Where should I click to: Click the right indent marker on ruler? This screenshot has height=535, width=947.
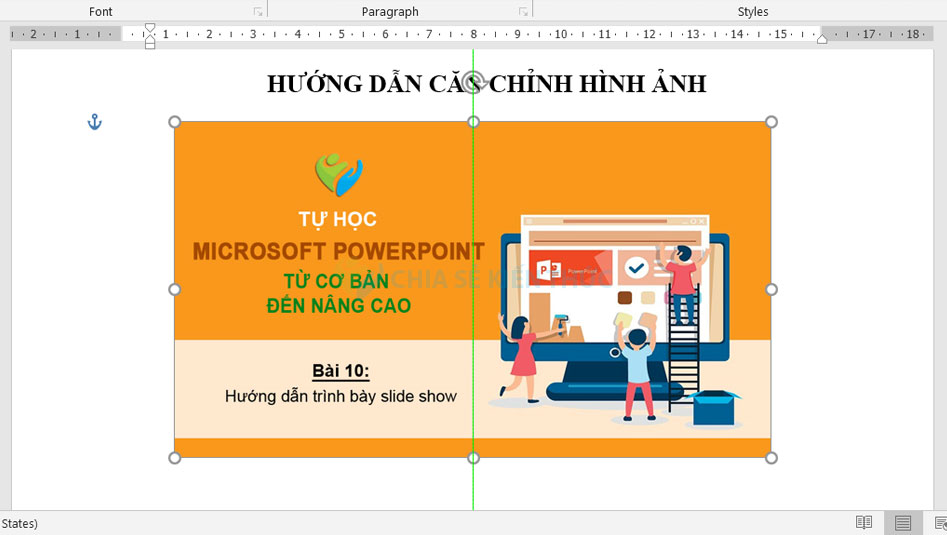pos(822,39)
